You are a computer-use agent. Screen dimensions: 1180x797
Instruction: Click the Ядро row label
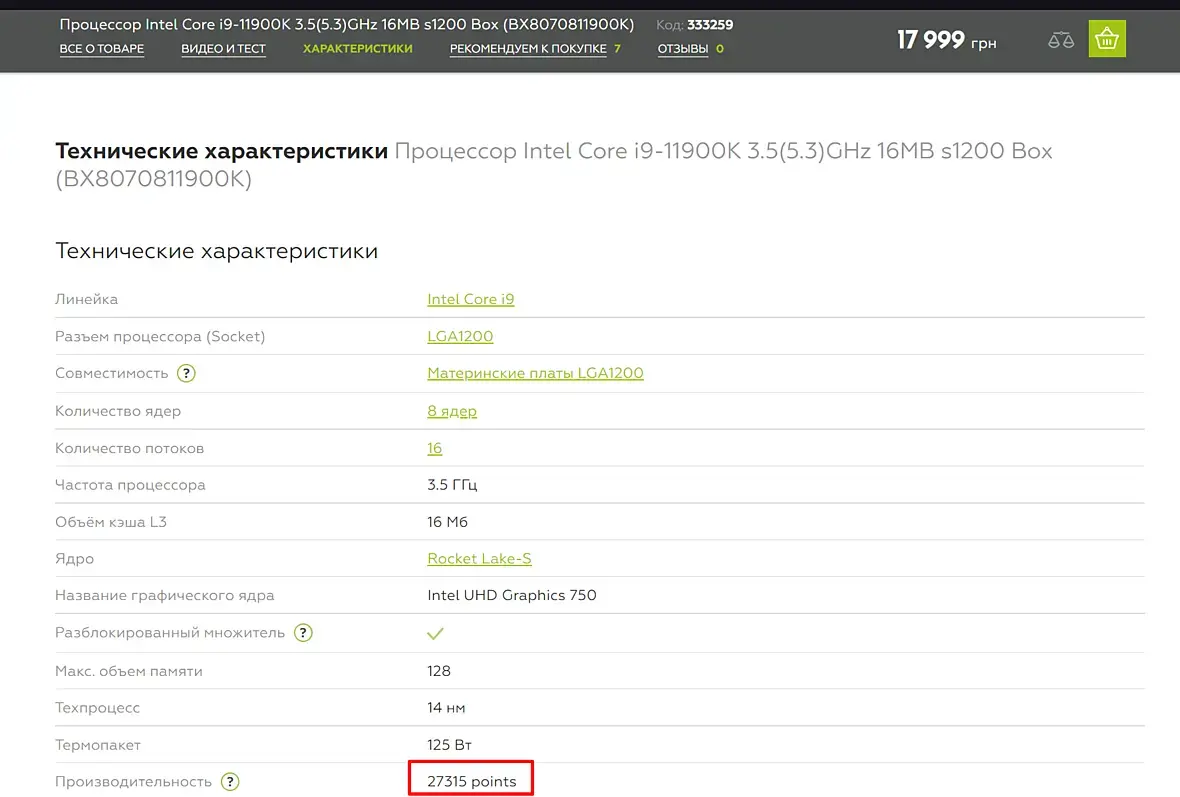(x=75, y=558)
